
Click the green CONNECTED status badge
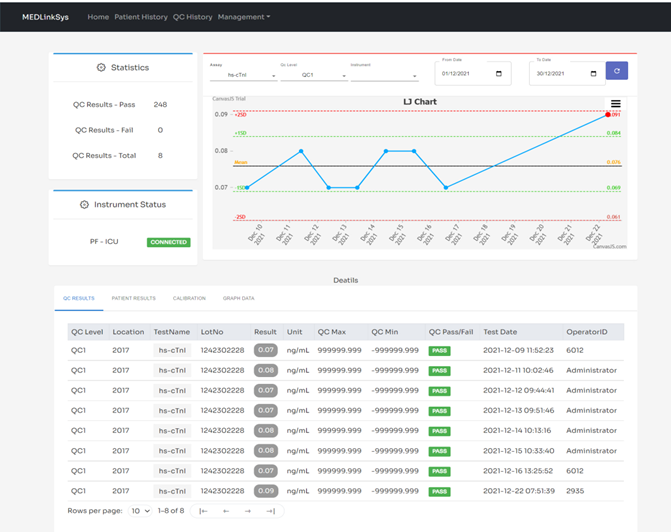click(x=168, y=242)
